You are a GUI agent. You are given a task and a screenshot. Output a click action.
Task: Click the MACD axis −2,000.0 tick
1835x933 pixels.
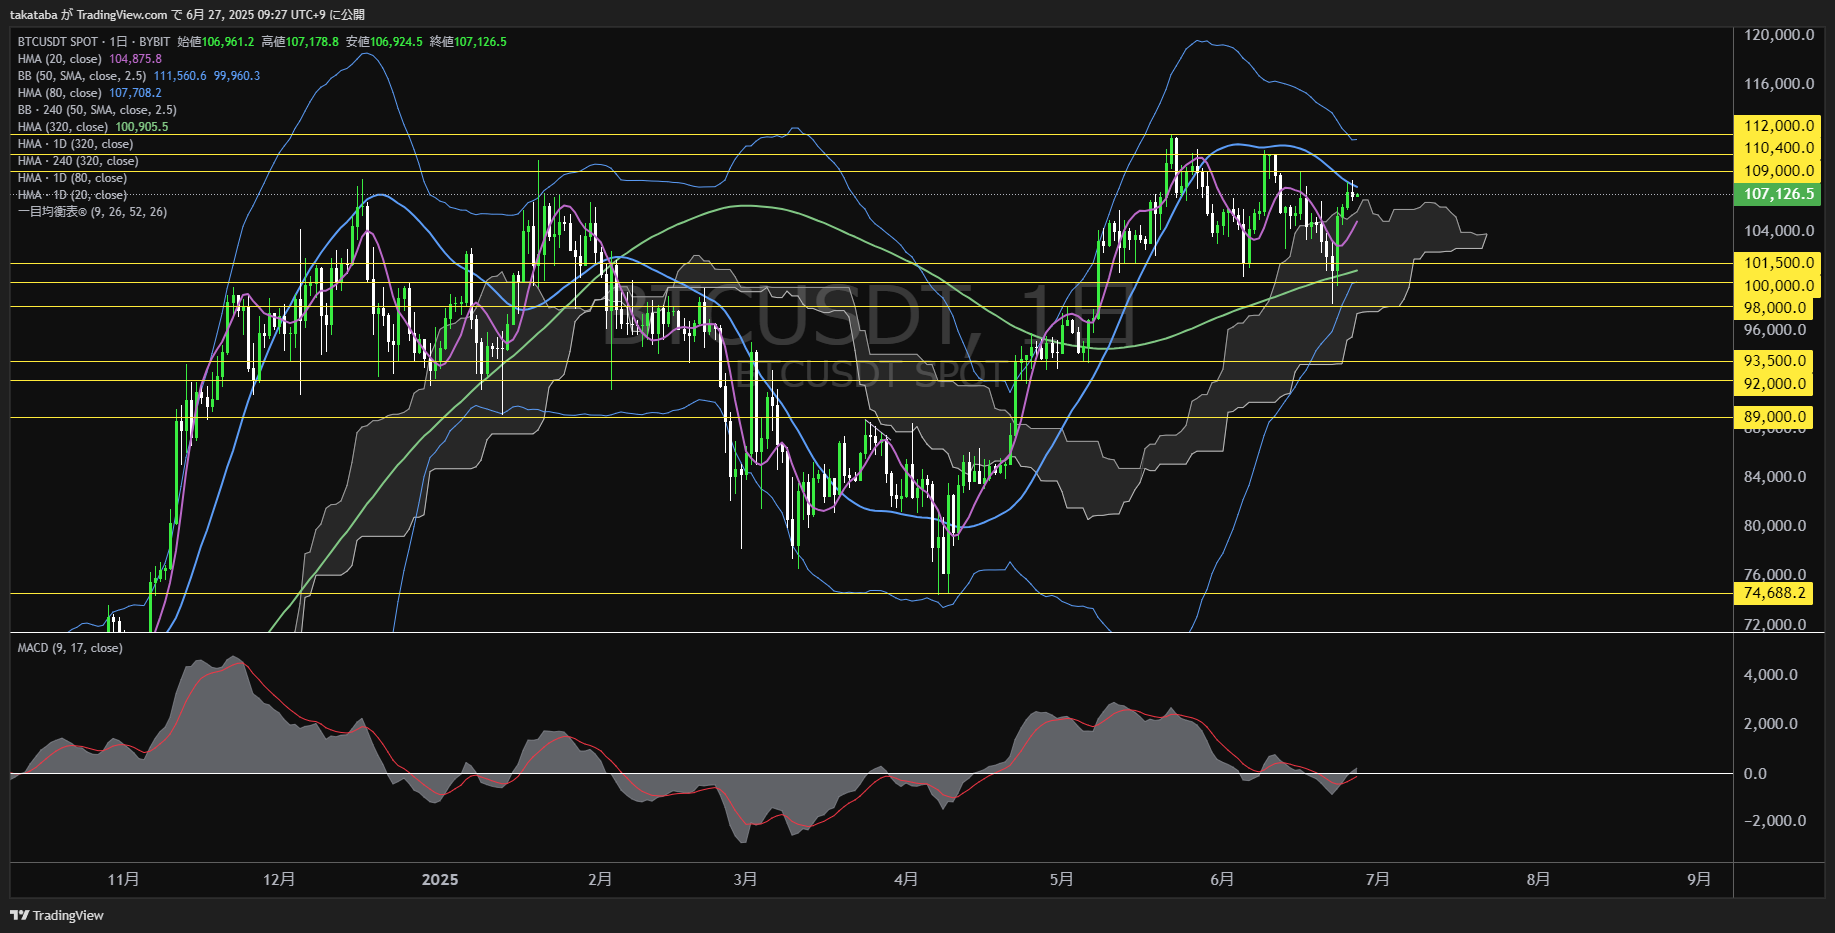pos(1775,821)
